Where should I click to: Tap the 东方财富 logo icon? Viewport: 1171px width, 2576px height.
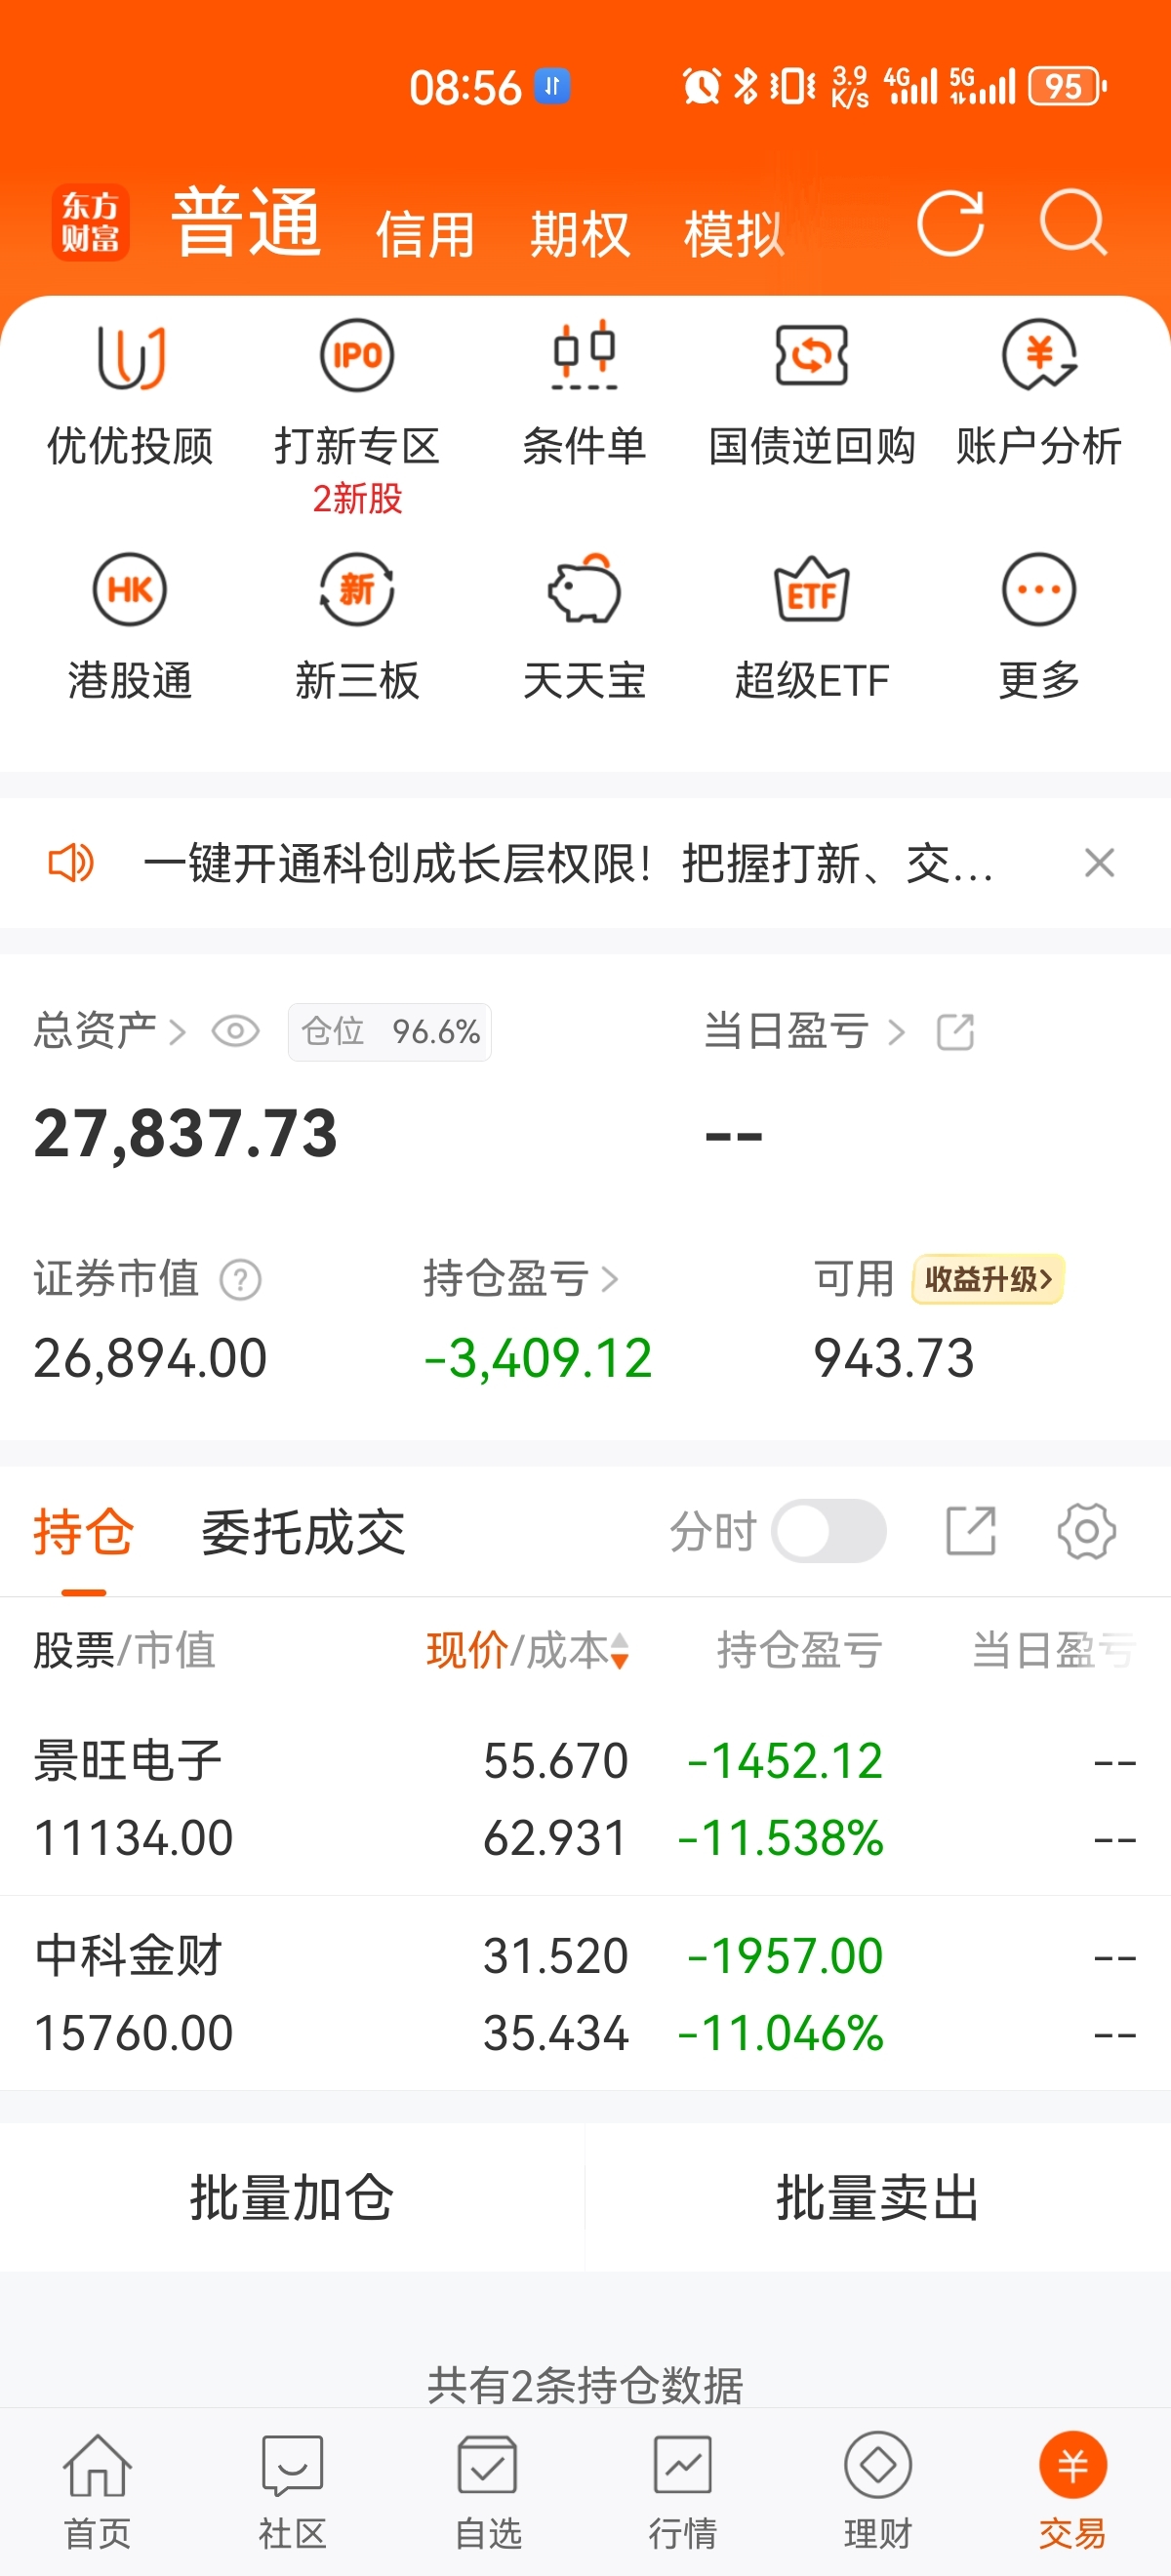pos(90,222)
